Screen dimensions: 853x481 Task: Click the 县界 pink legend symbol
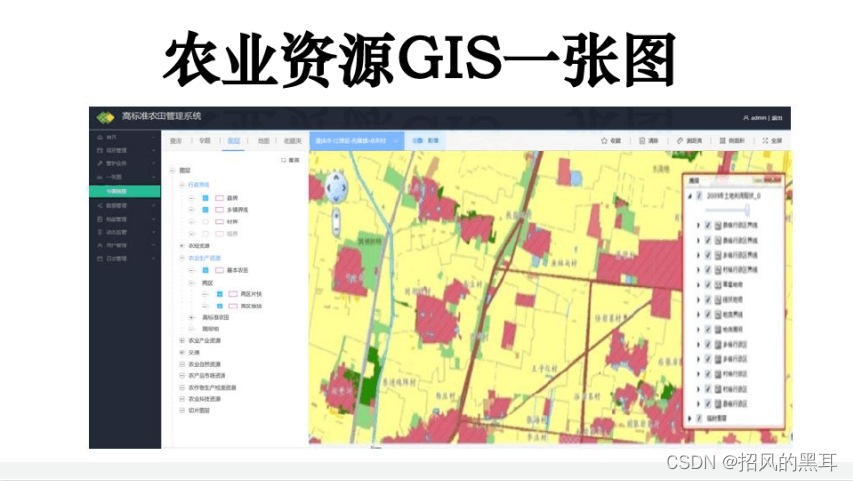220,198
